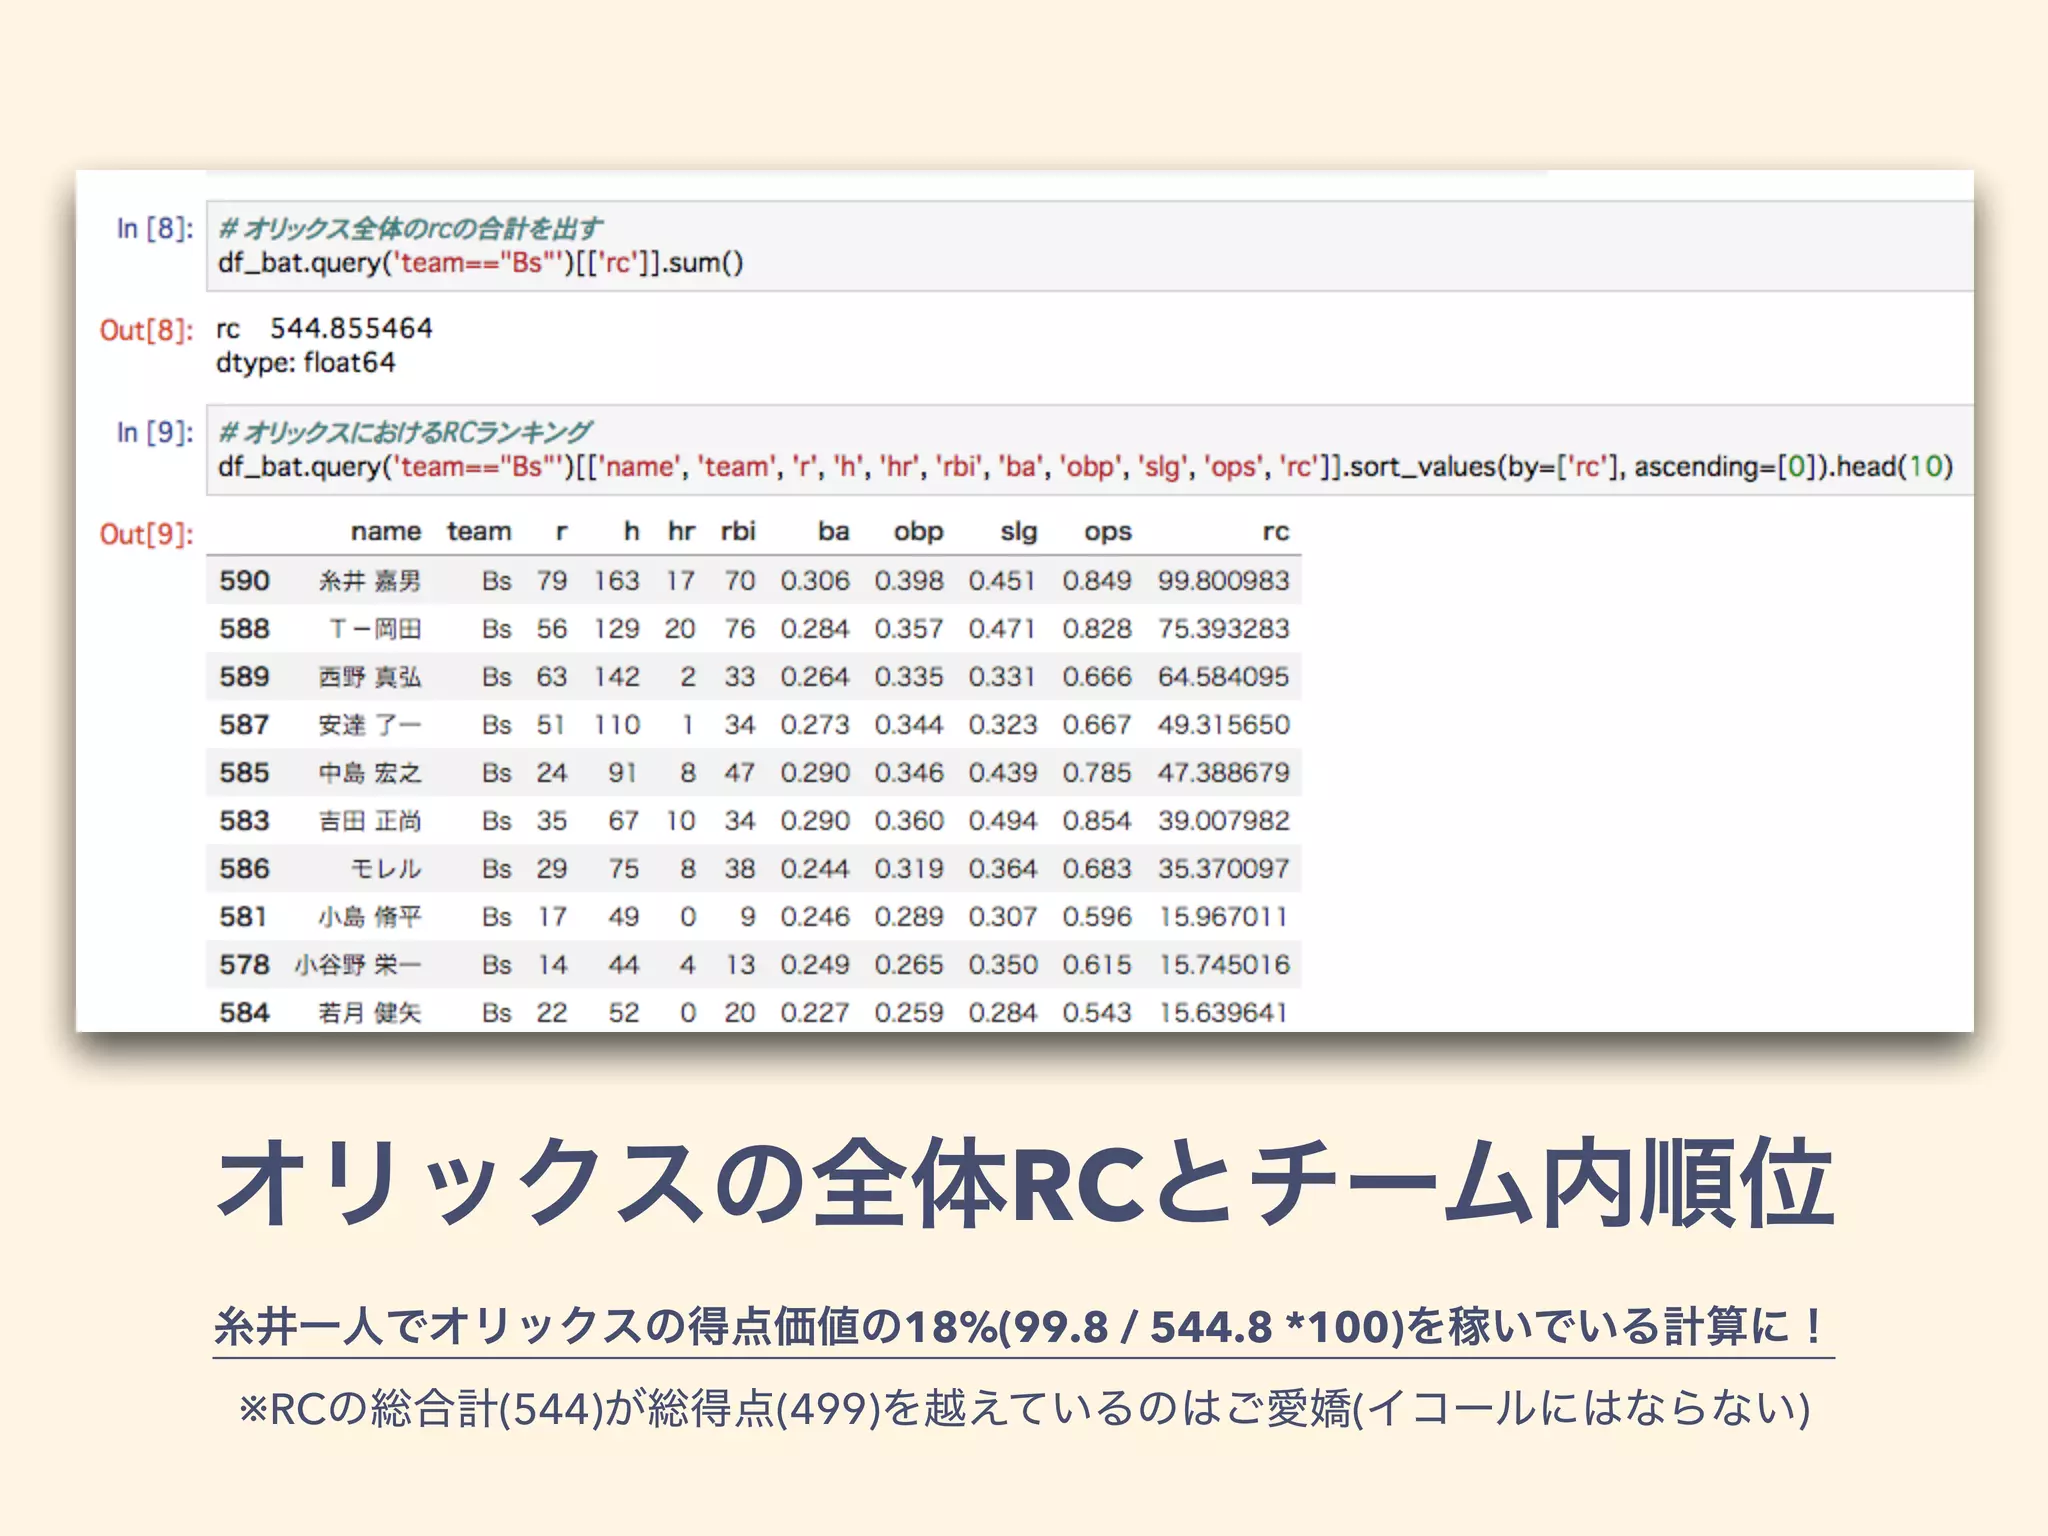
Task: Select the name T-岡田
Action: pos(375,628)
